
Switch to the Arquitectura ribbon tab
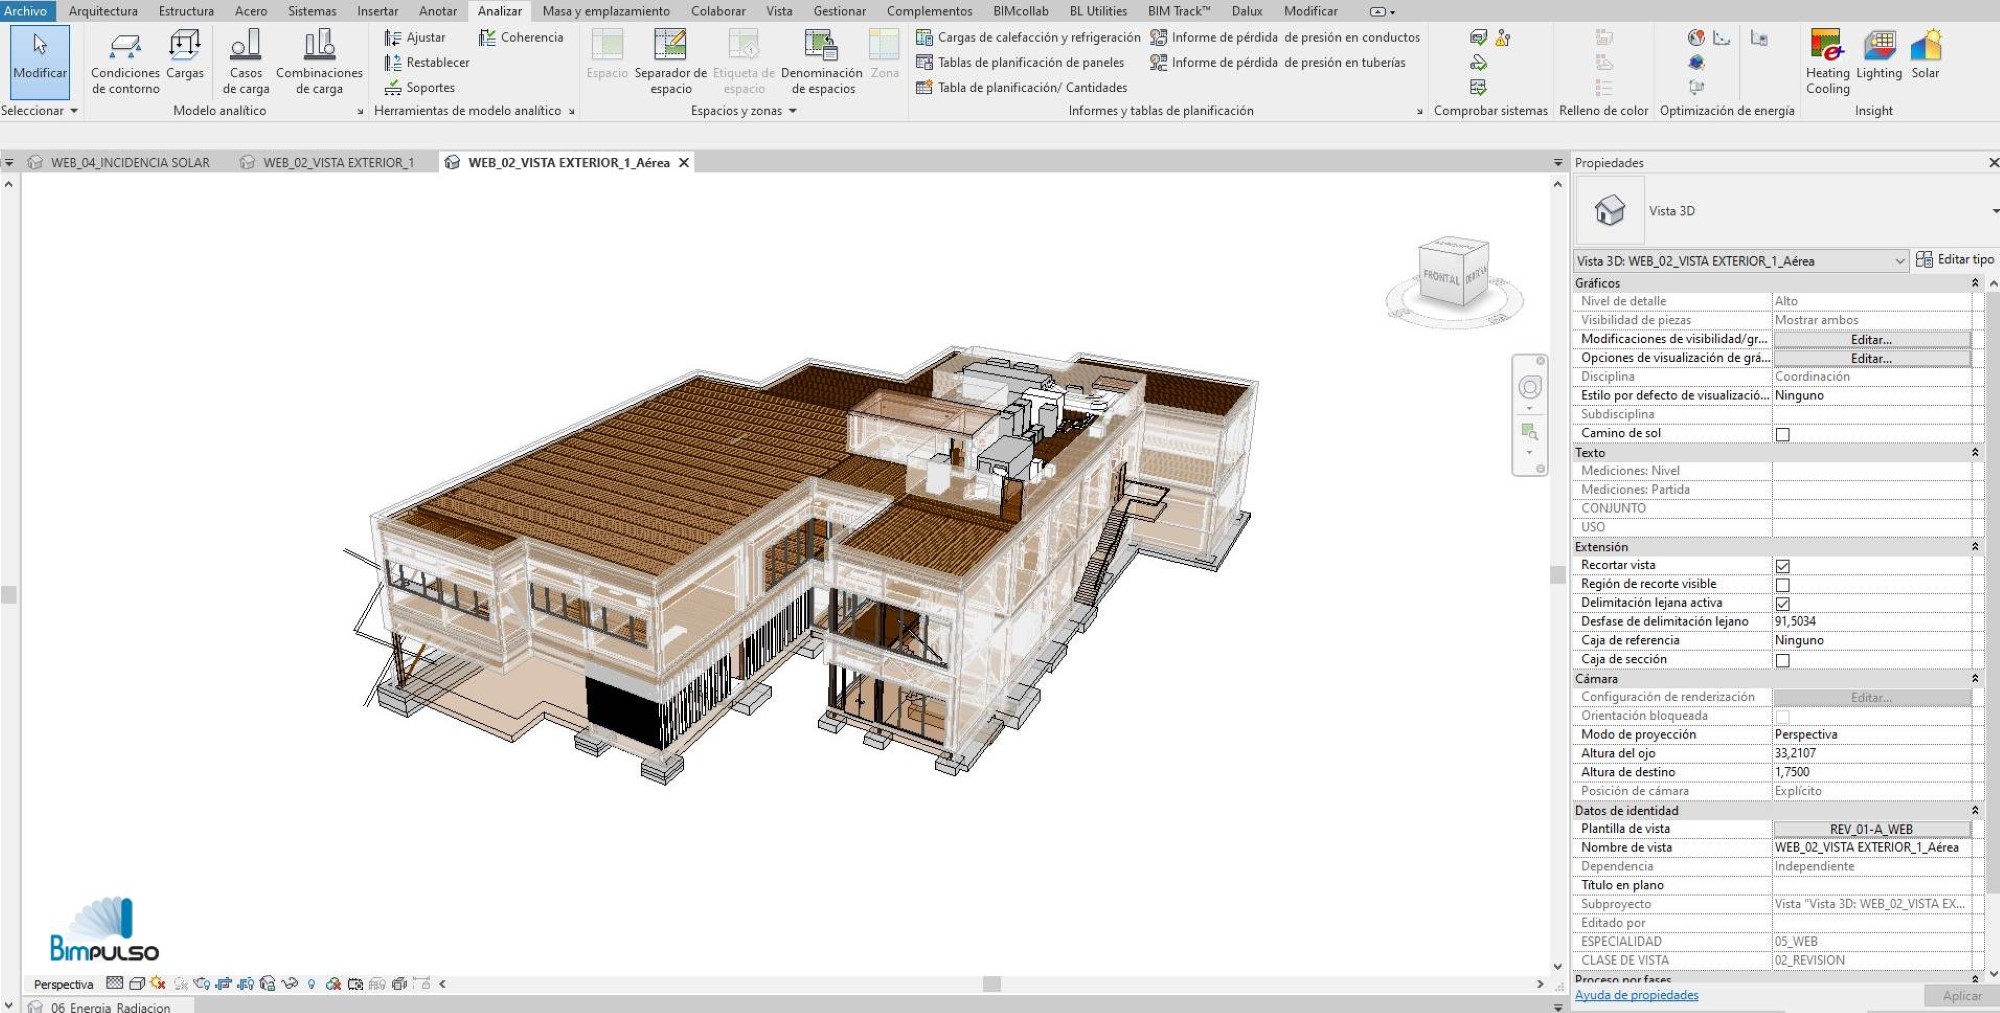(x=103, y=11)
